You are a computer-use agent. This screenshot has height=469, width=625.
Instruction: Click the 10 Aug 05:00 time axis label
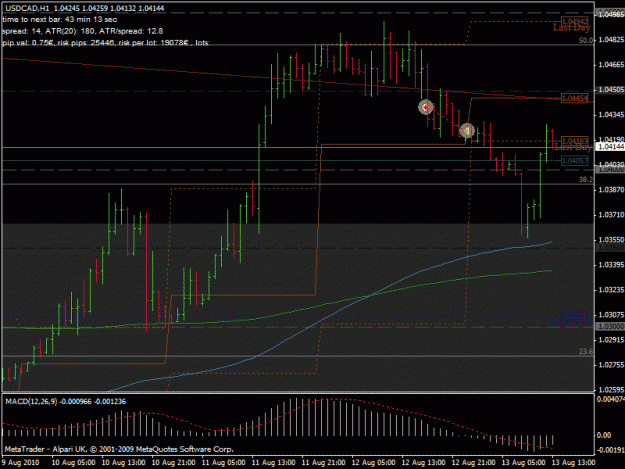click(x=74, y=463)
